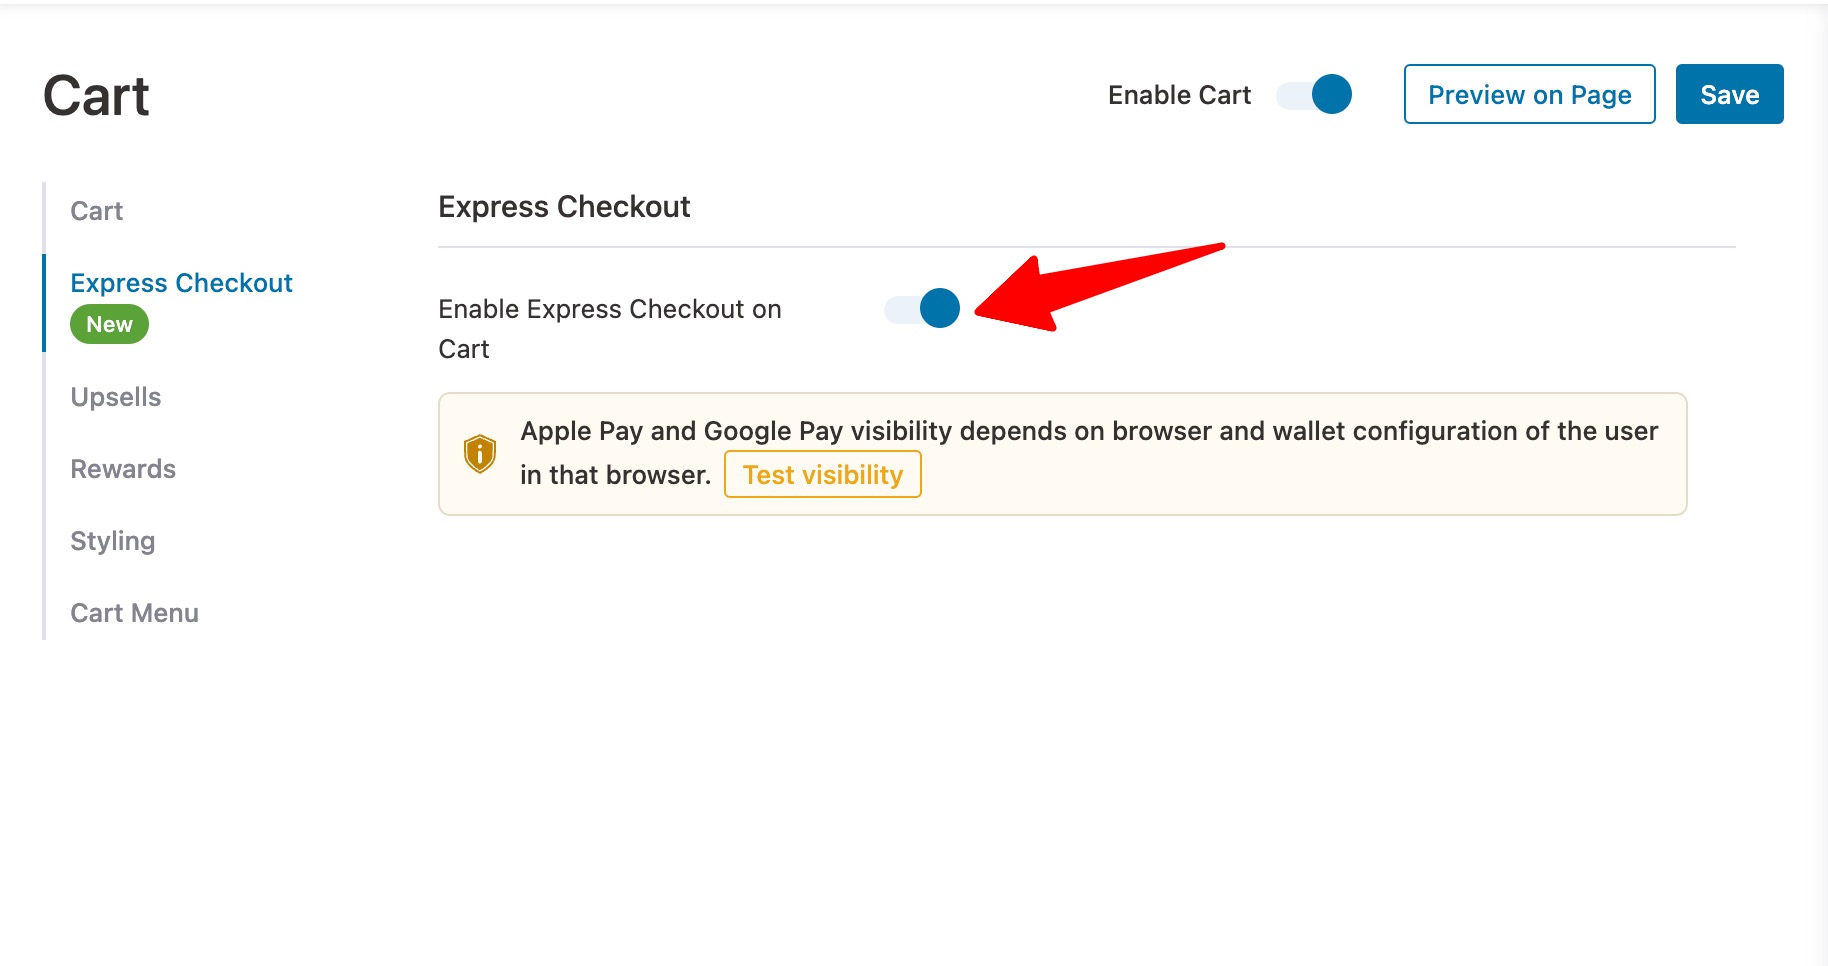Click the shield info icon in the notice
1828x966 pixels.
pos(480,453)
